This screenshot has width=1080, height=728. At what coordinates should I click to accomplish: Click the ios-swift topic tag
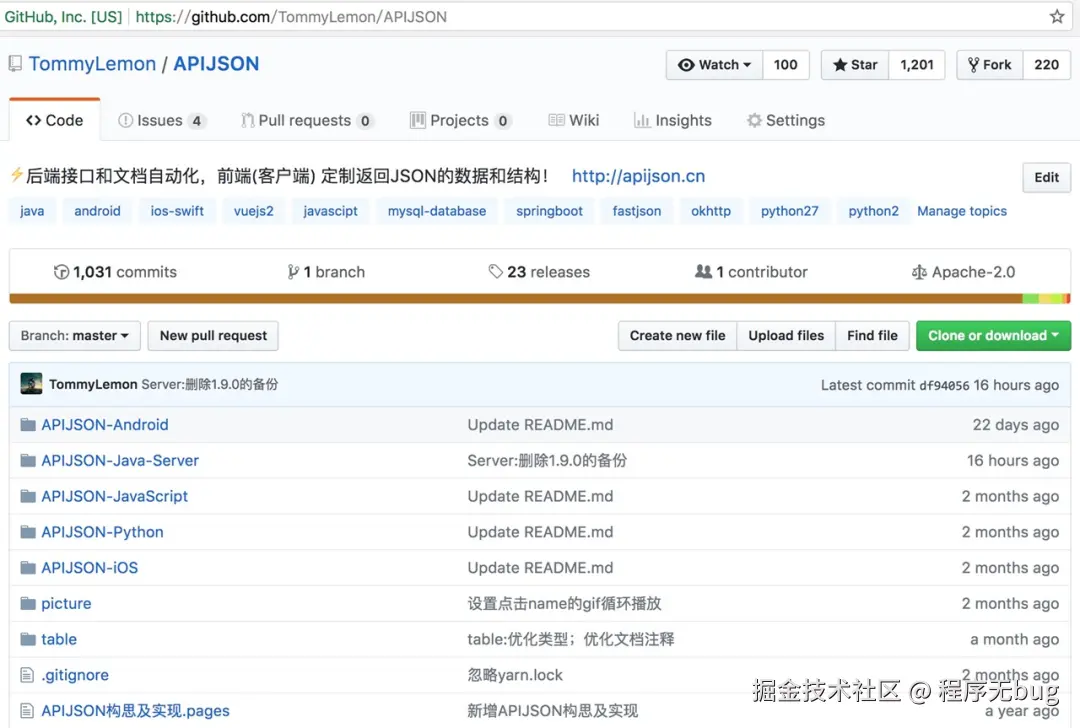pos(177,211)
